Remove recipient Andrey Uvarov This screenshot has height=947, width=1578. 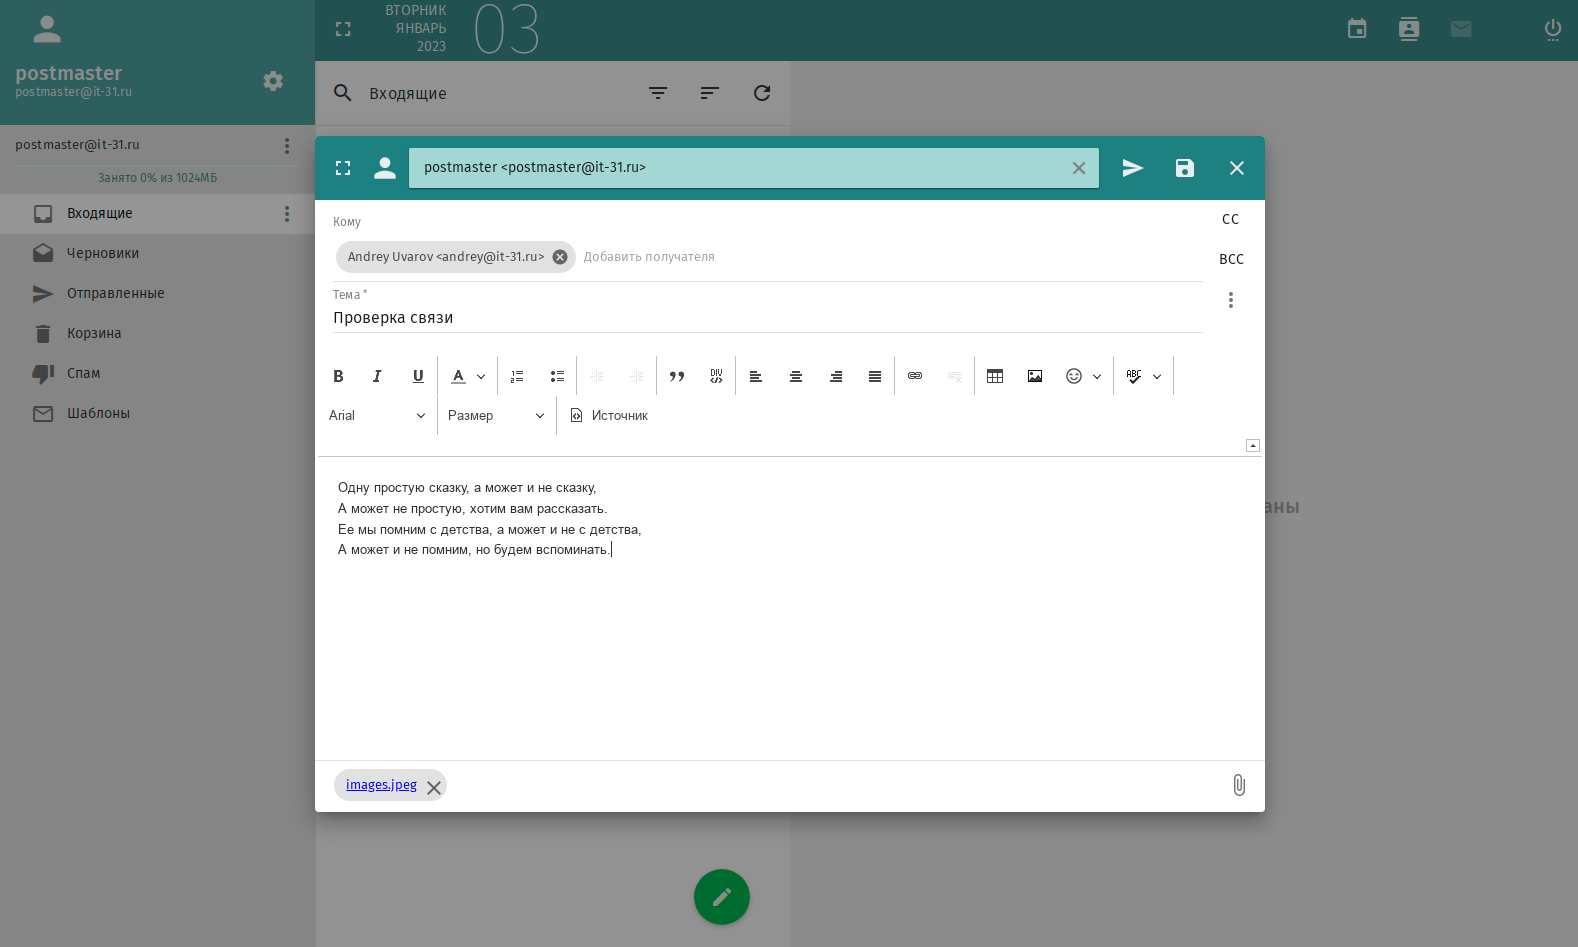[x=560, y=257]
